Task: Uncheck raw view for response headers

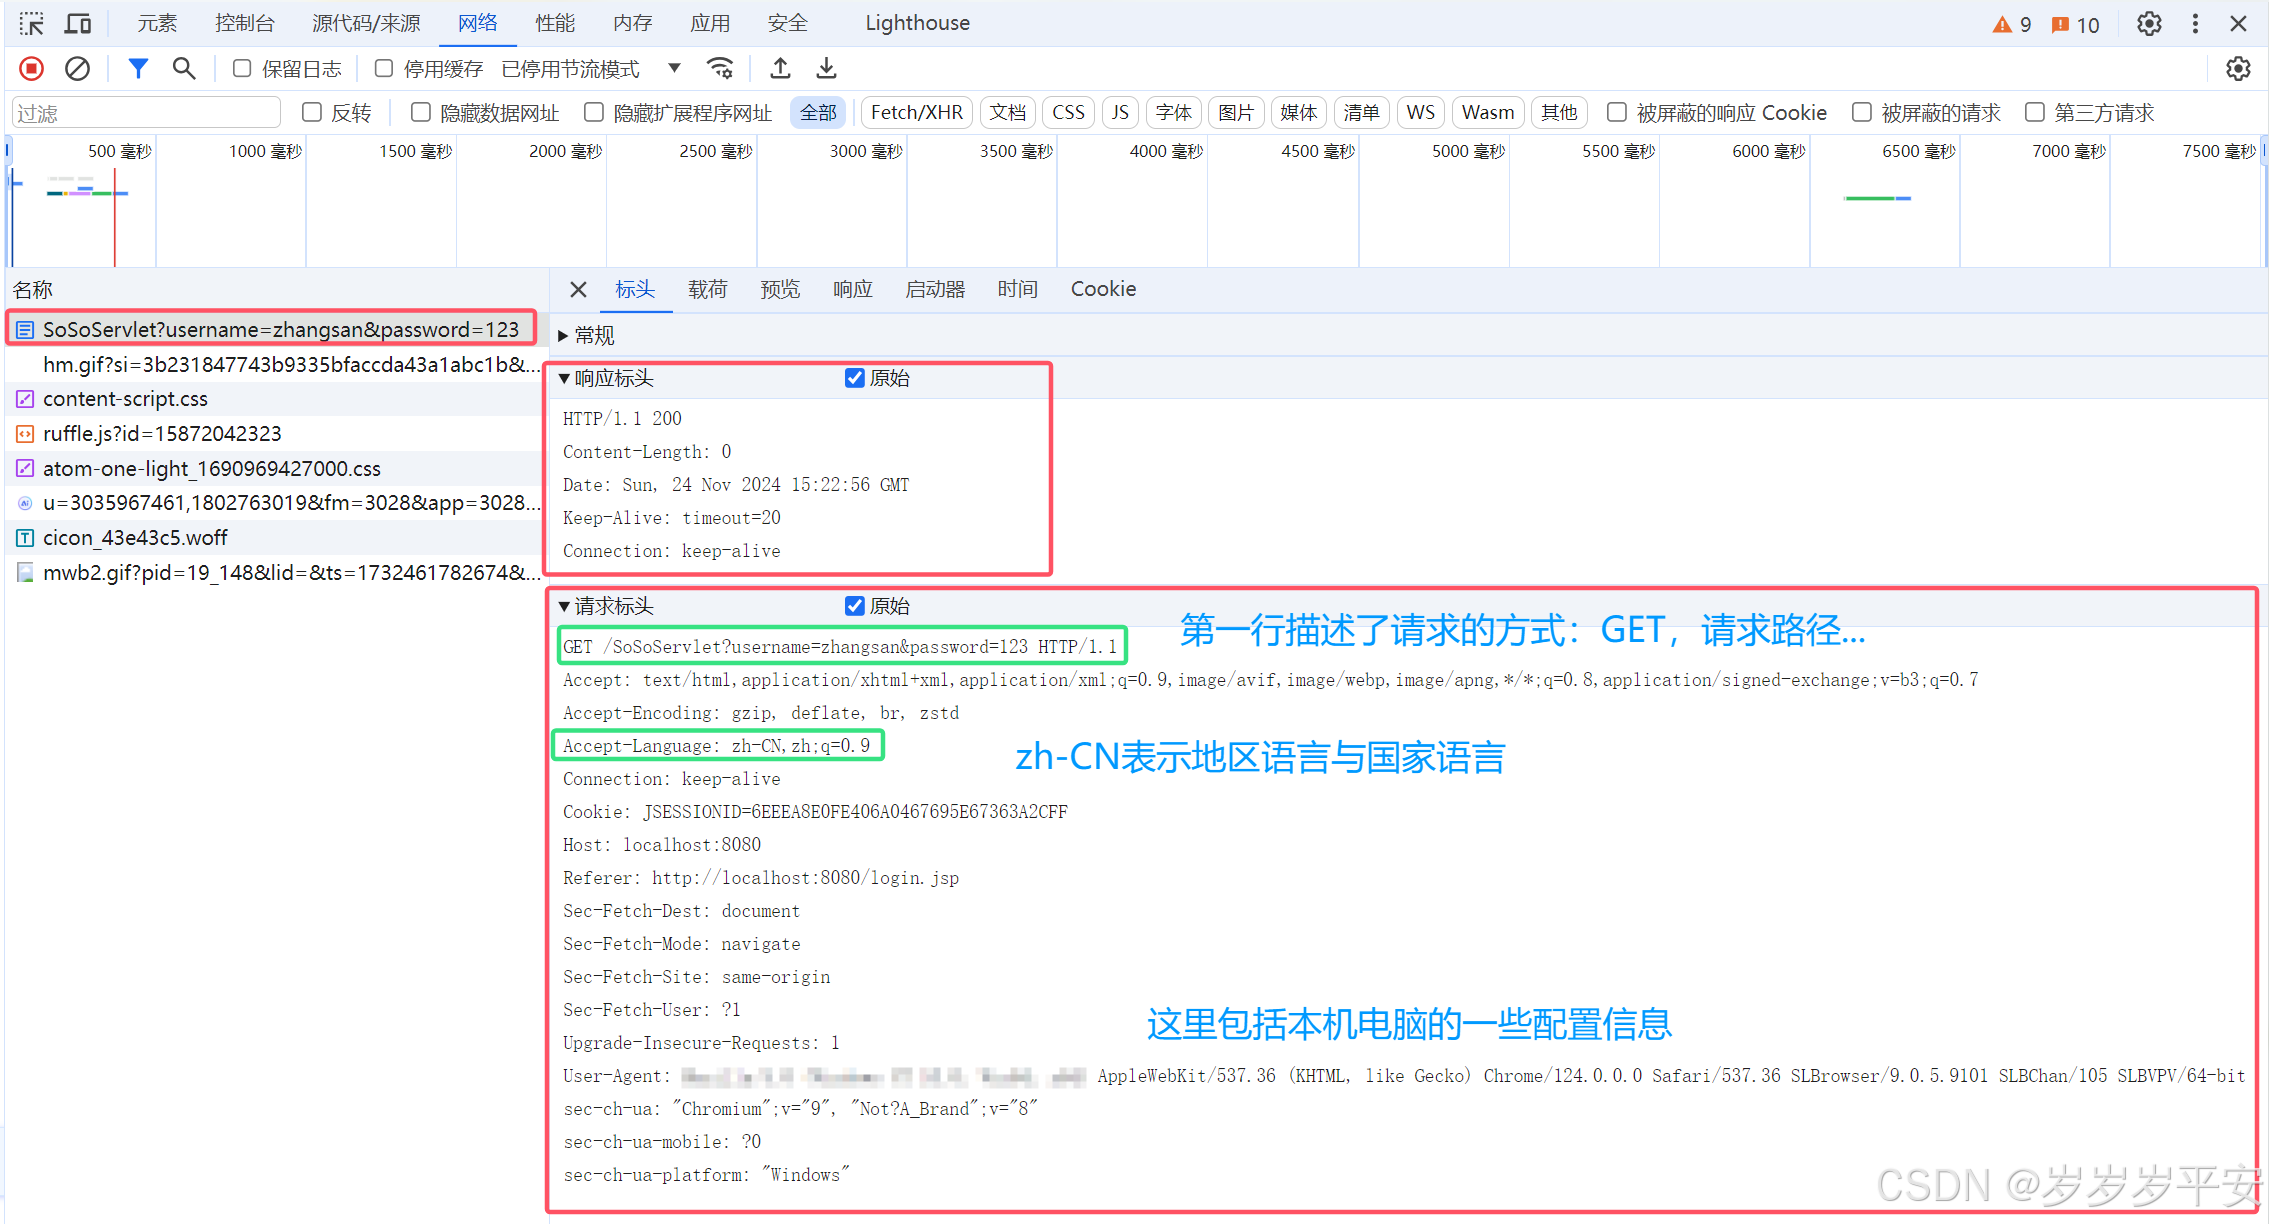Action: click(855, 378)
